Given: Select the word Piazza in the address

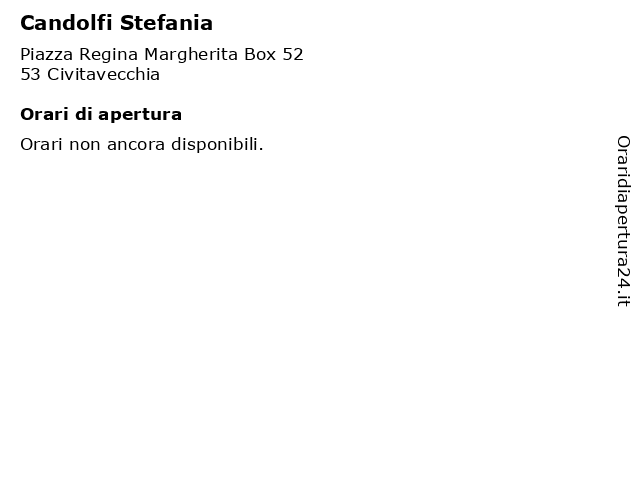Looking at the screenshot, I should click(x=47, y=55).
